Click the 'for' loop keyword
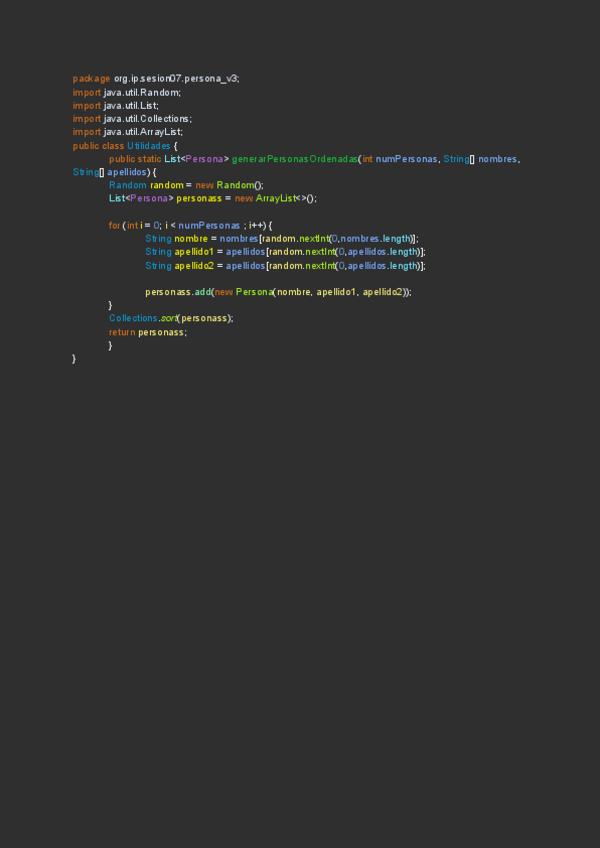 [115, 225]
